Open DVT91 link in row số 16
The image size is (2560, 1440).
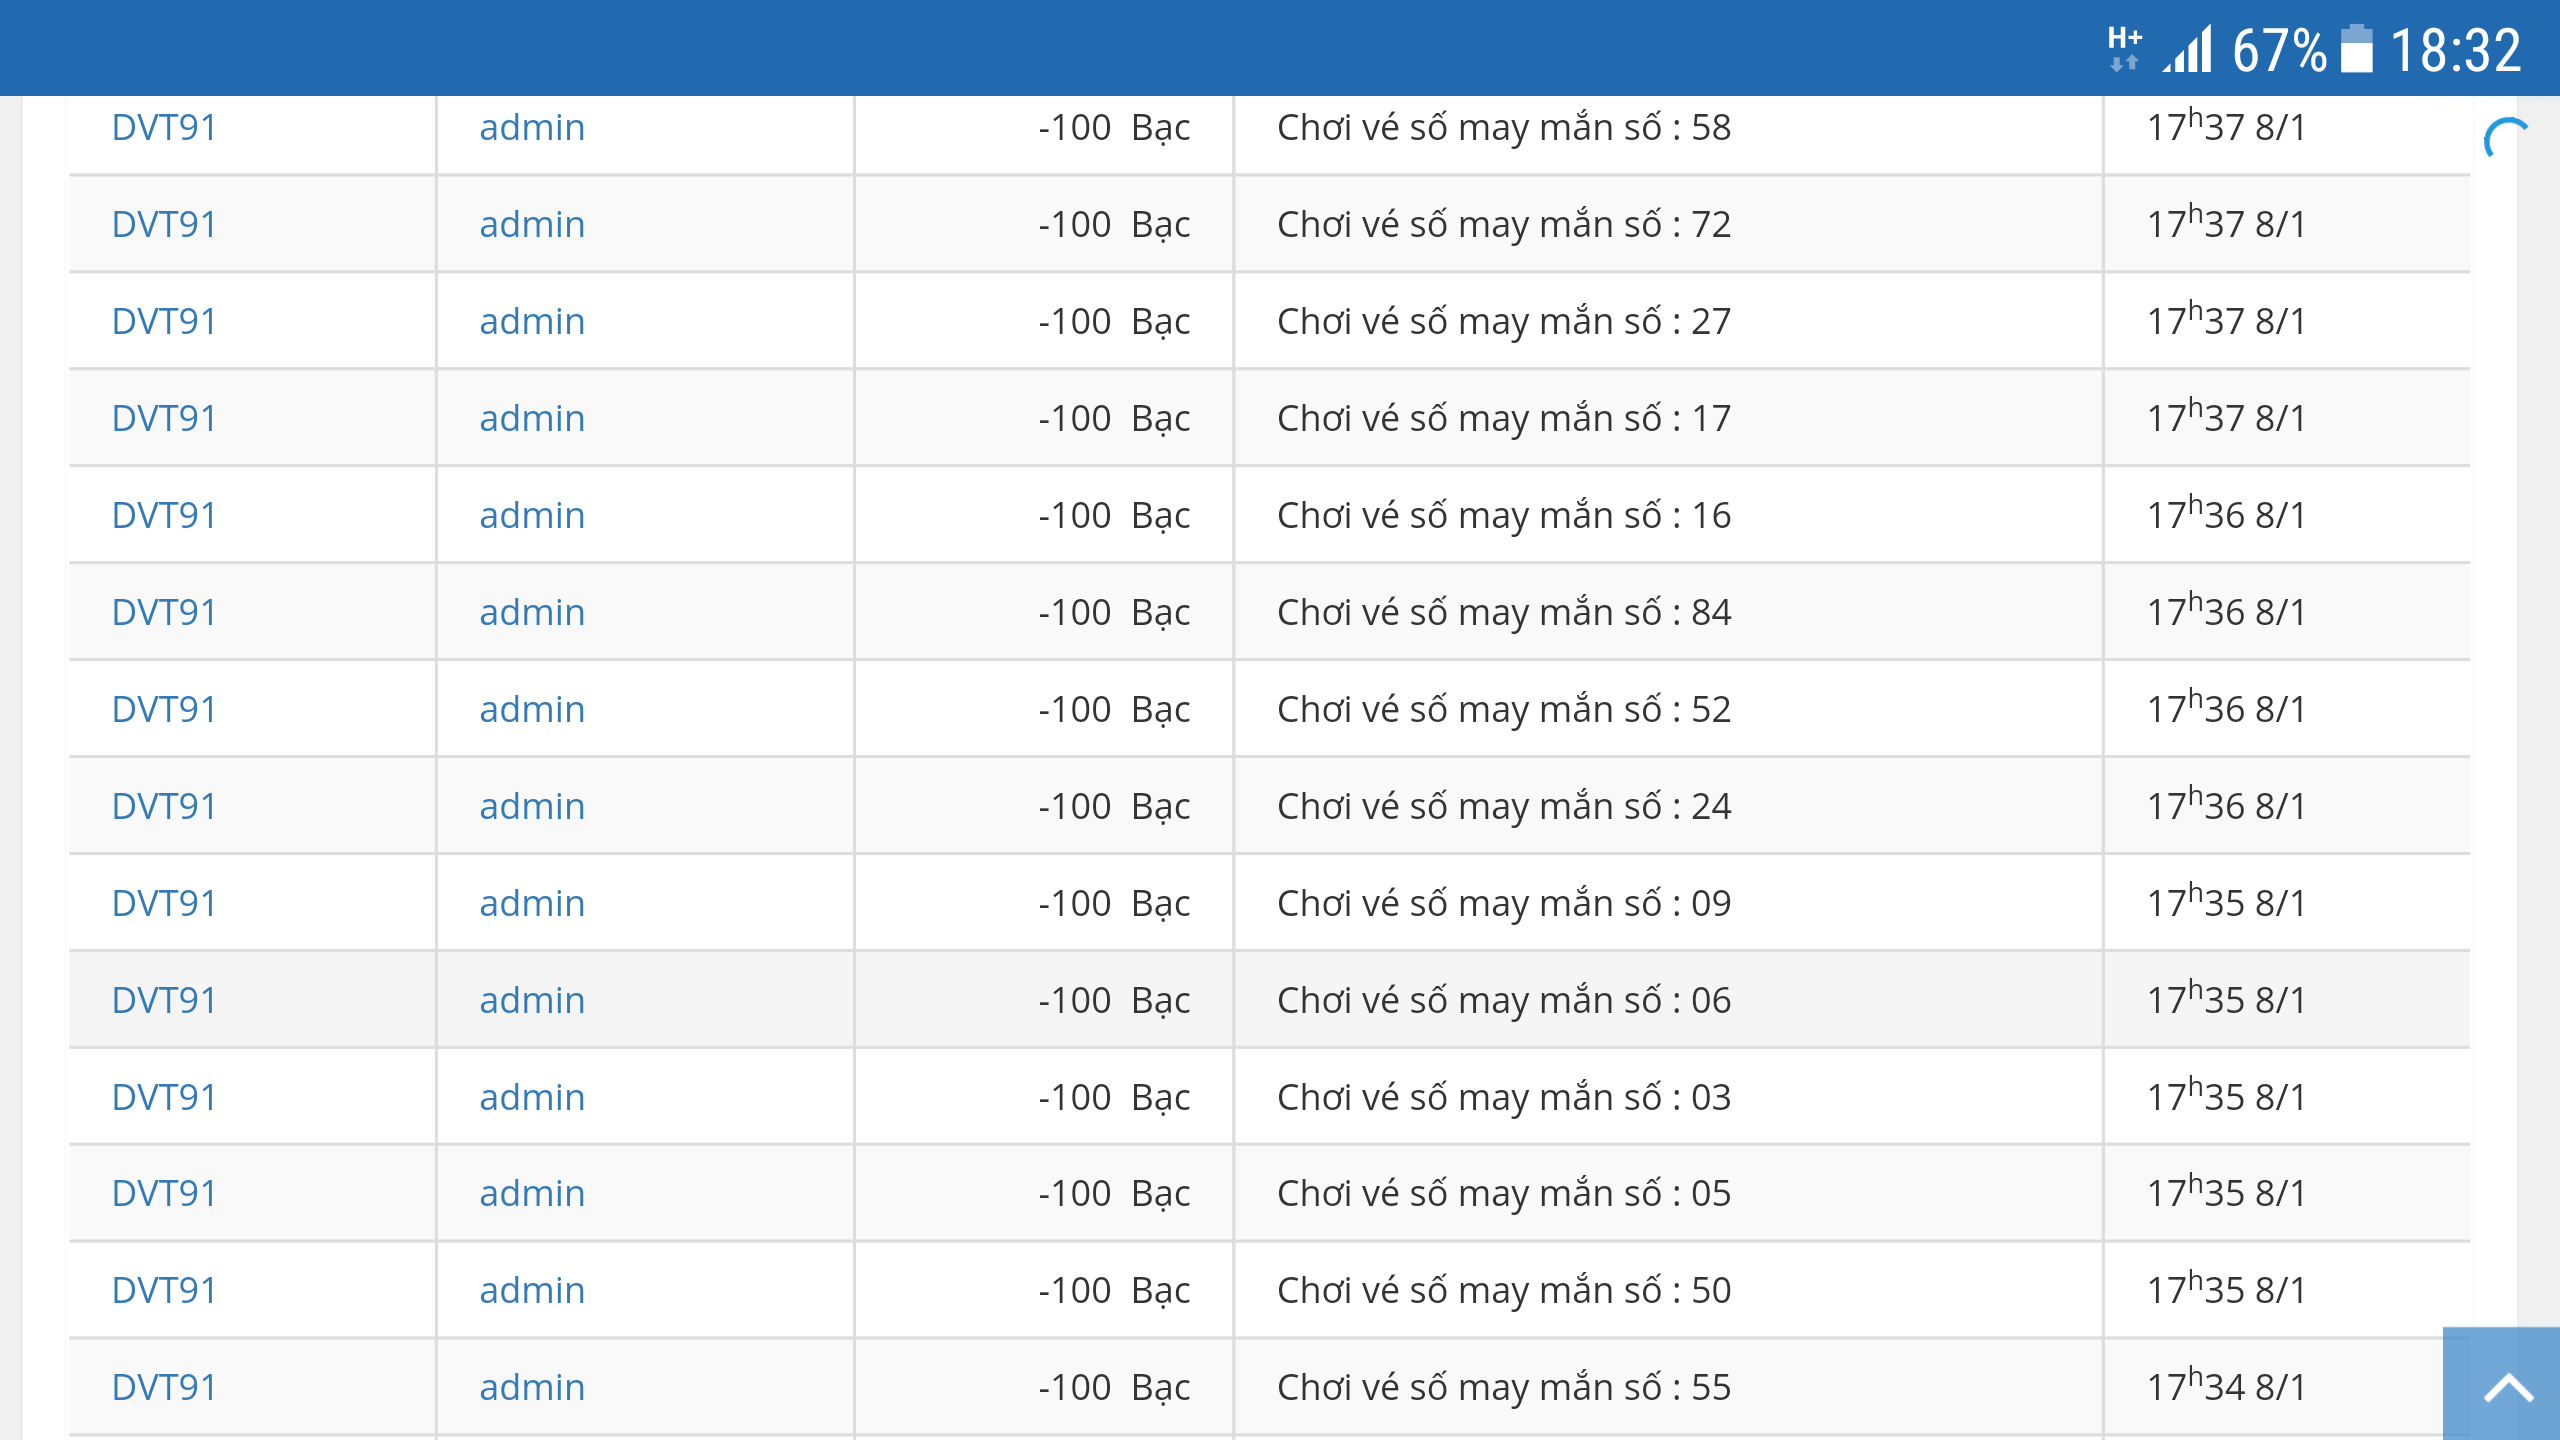pos(164,516)
